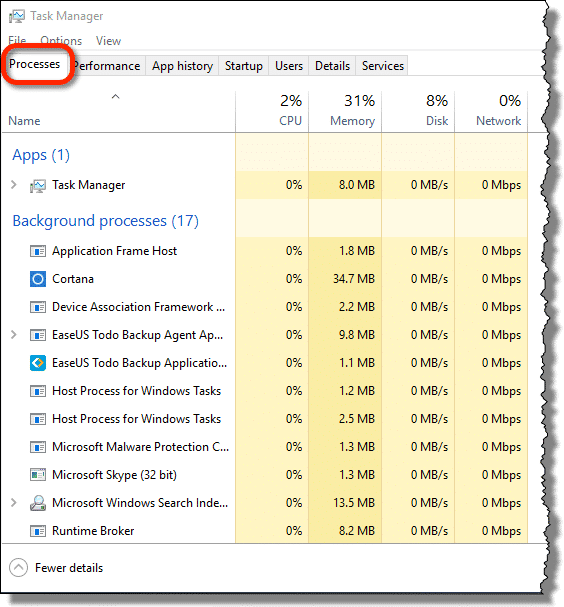
Task: Select EaseUS Todo Backup Applicatio... name
Action: pyautogui.click(x=139, y=363)
